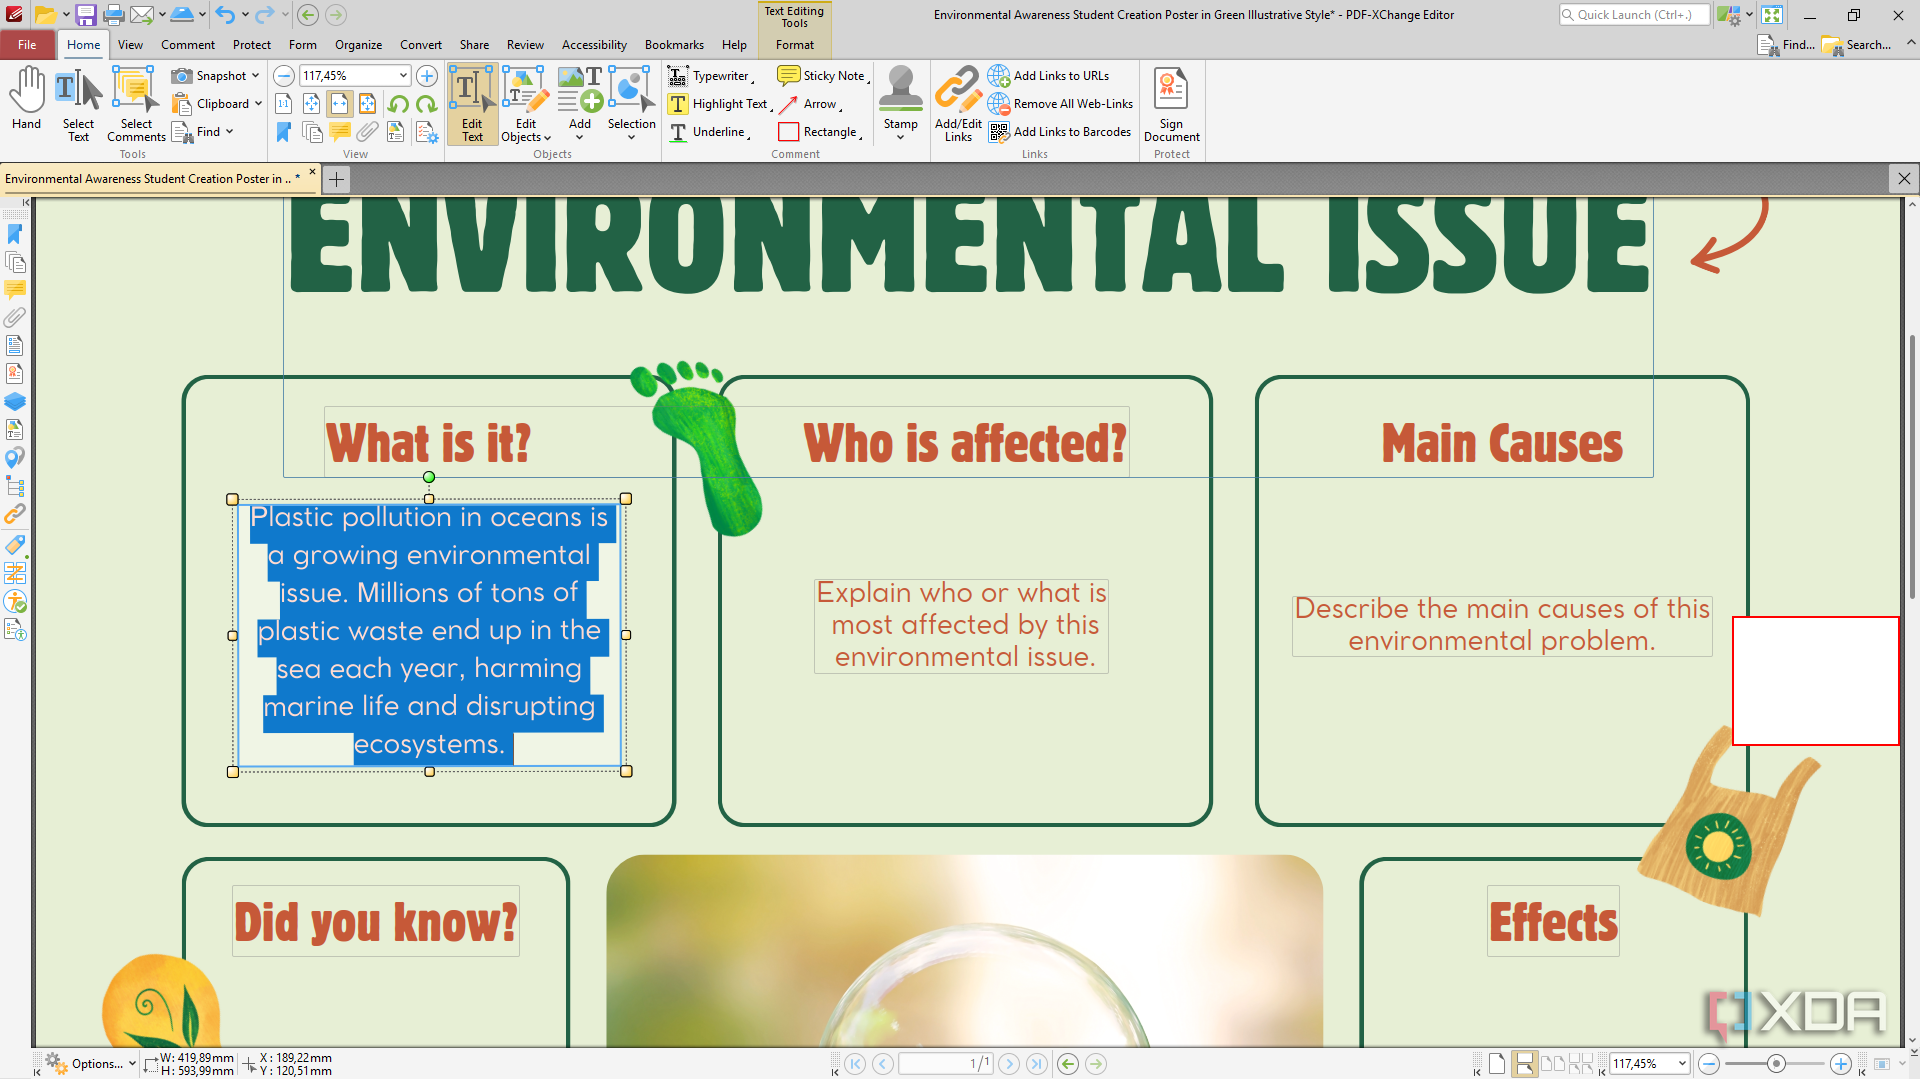Rotate the view clockwise
1920x1080 pixels.
[426, 104]
